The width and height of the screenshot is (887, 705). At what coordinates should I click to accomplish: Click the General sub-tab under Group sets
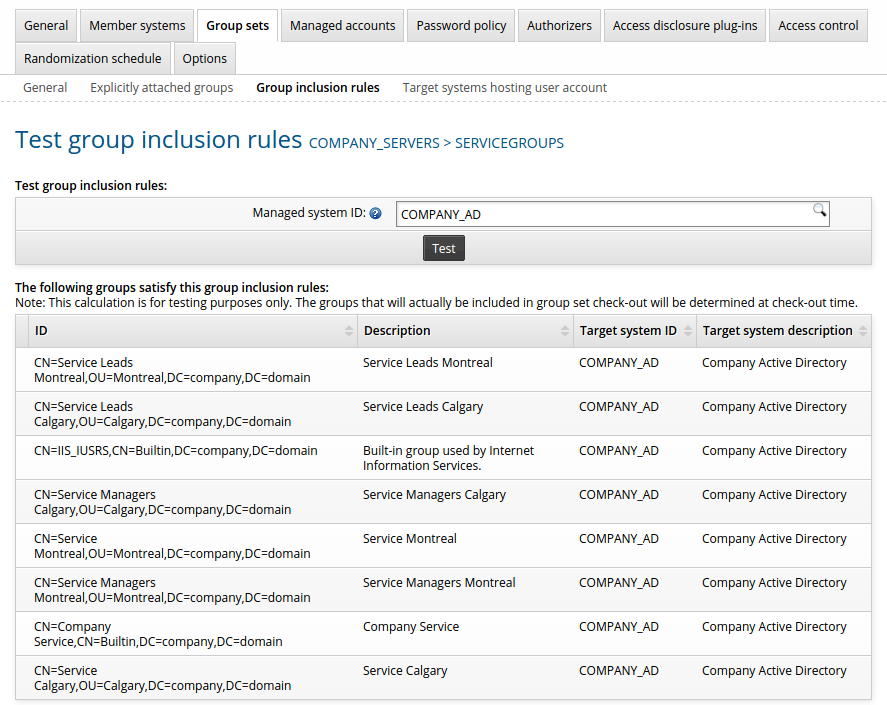pyautogui.click(x=45, y=88)
